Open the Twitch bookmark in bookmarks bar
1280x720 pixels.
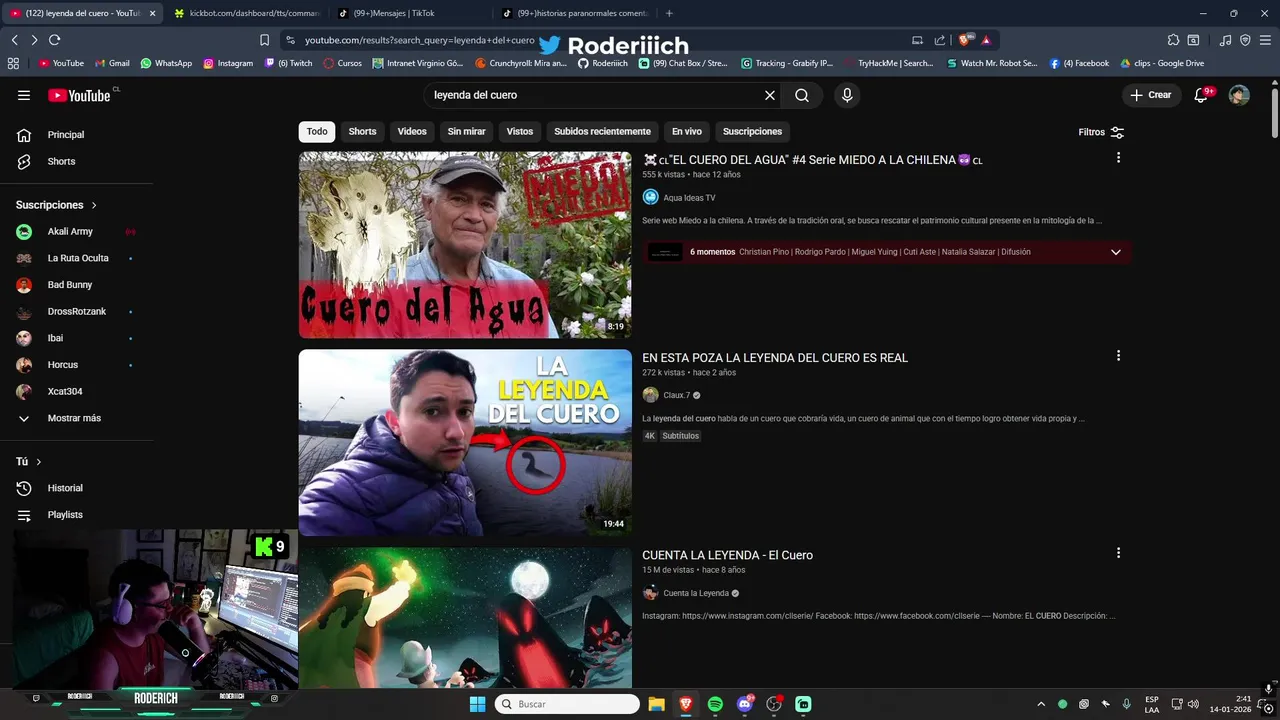pos(288,63)
